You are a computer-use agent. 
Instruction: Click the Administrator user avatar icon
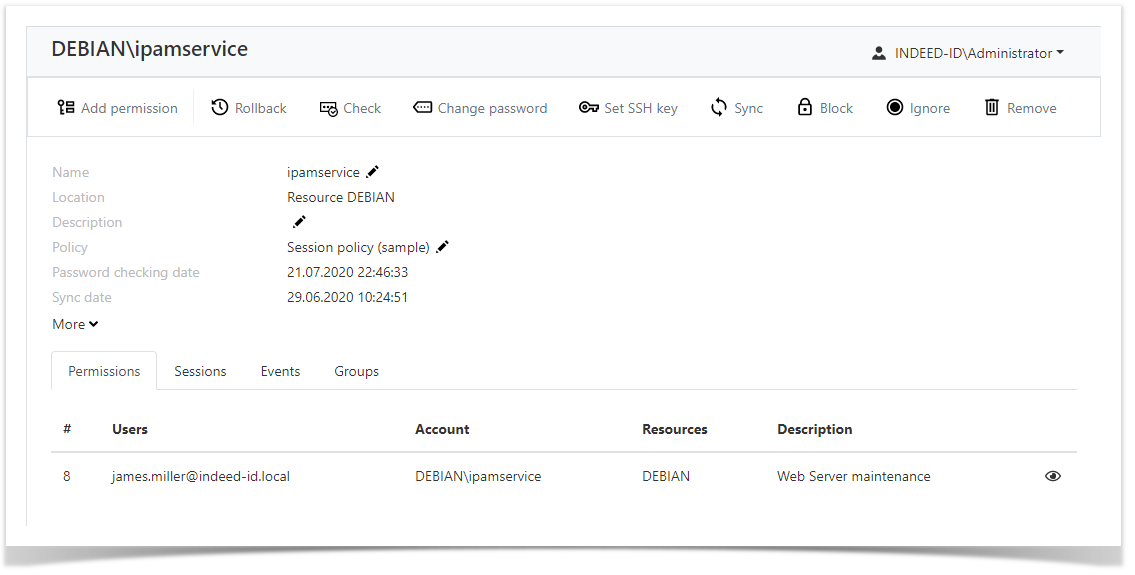click(879, 53)
